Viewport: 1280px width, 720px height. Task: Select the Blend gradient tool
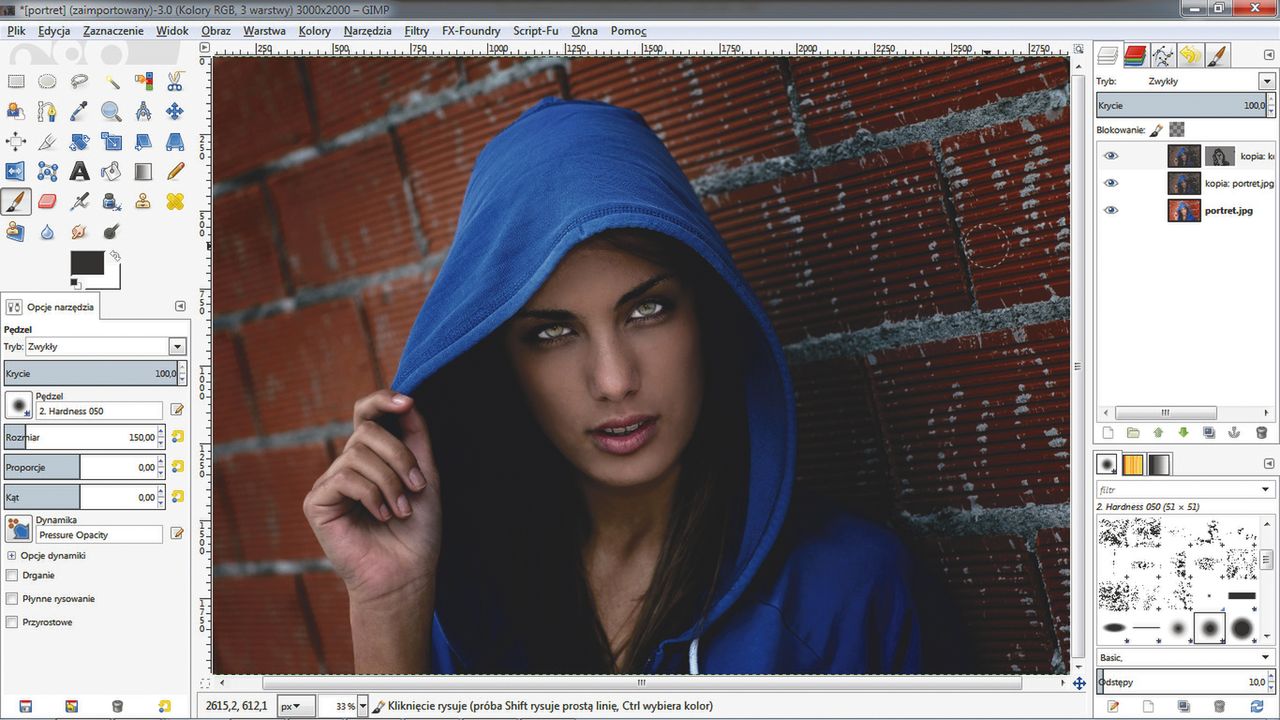click(143, 172)
